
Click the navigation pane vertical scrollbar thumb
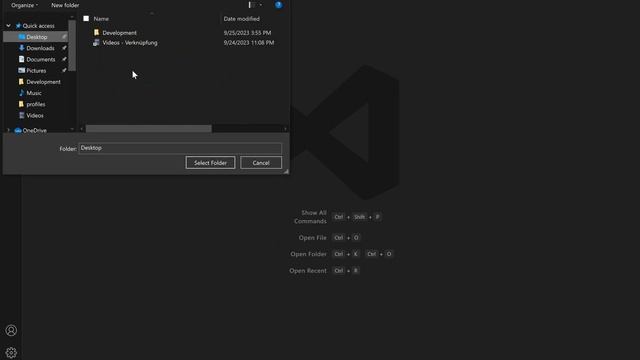coord(72,45)
